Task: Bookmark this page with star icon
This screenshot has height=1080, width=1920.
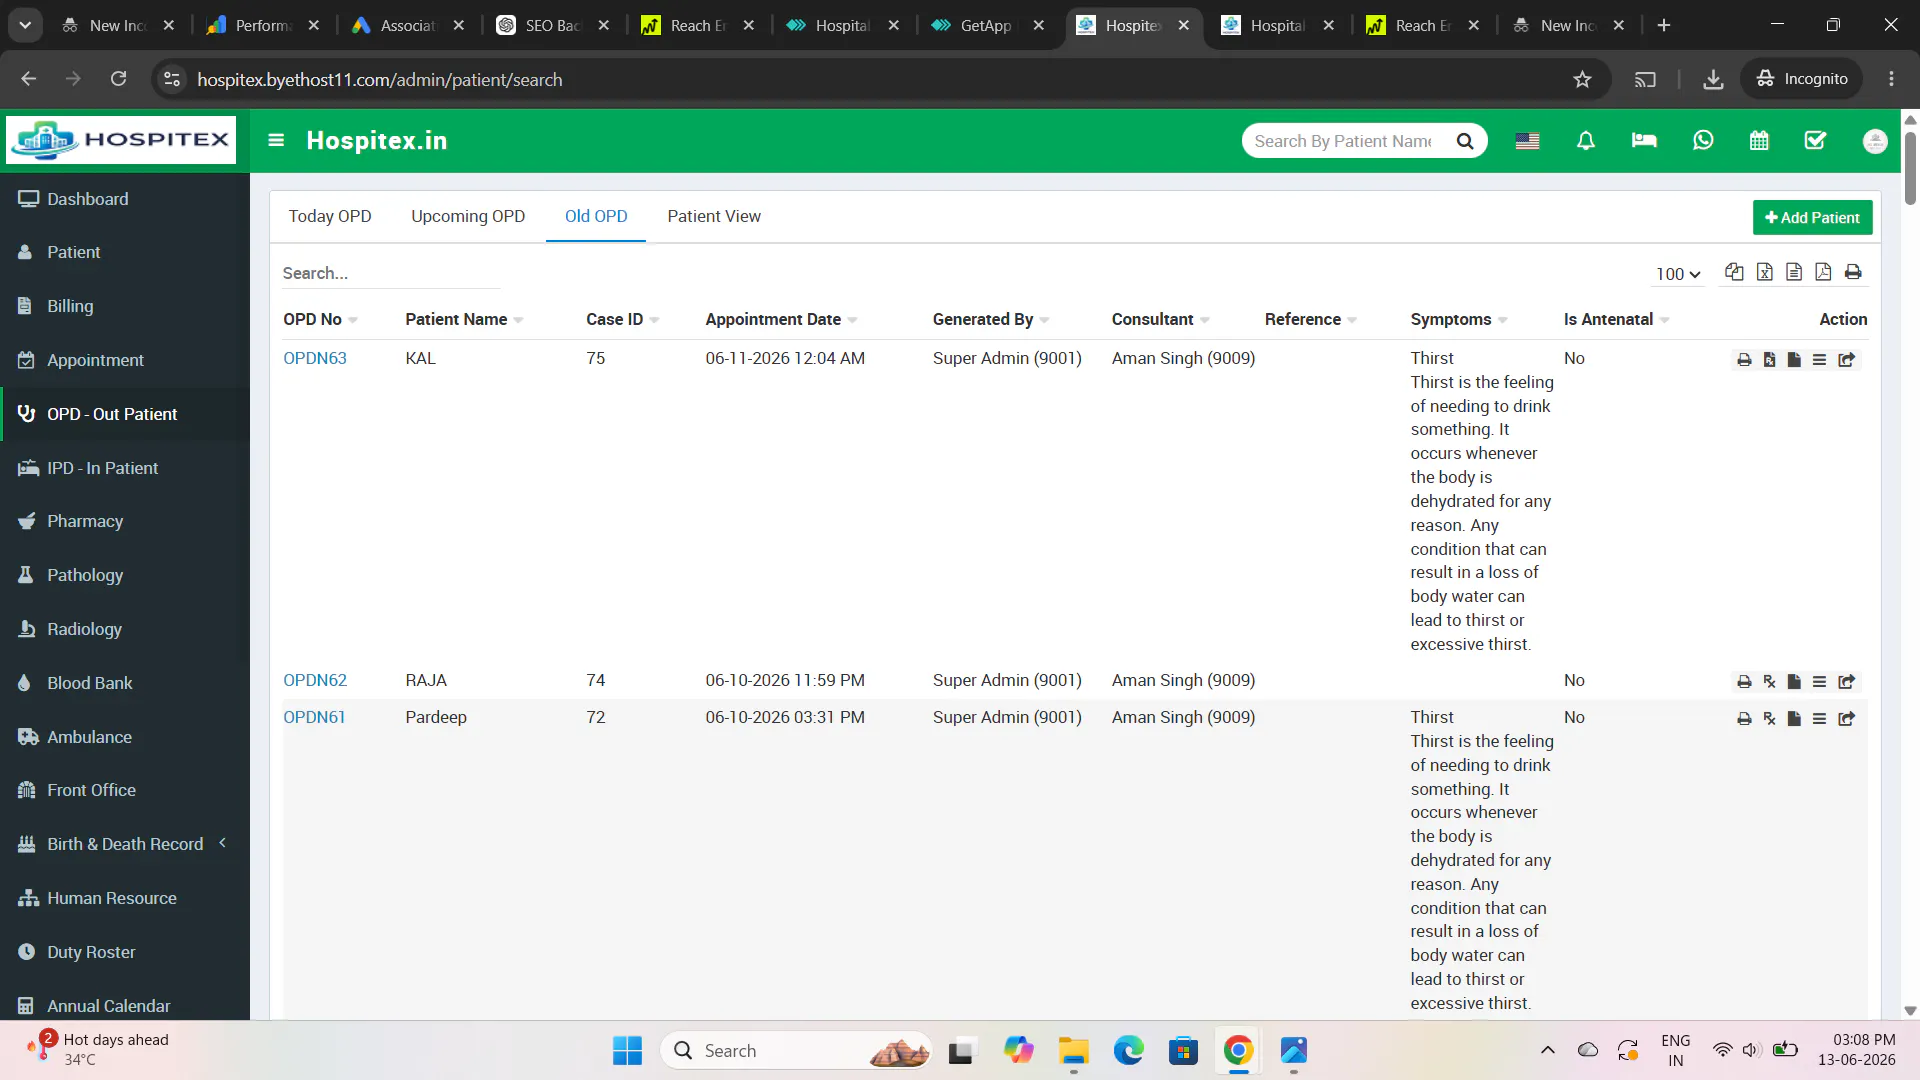Action: [x=1582, y=79]
